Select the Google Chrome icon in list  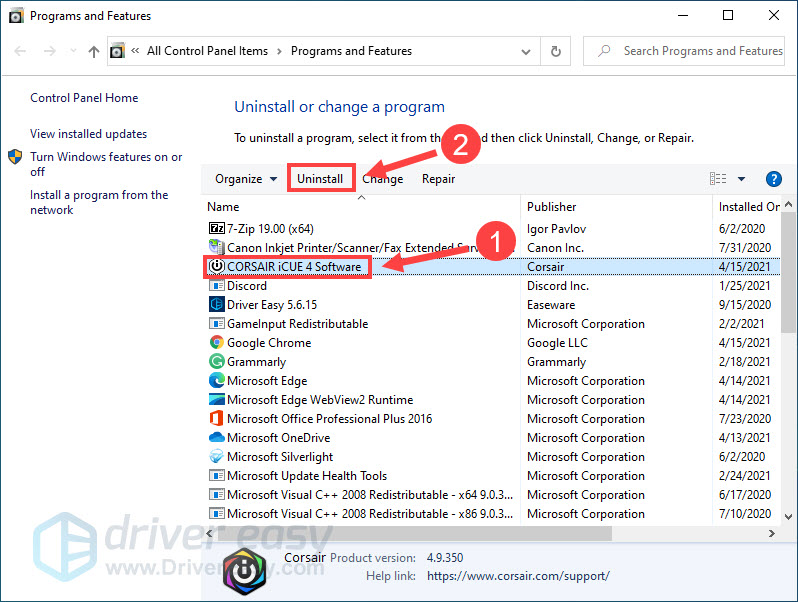coord(217,342)
